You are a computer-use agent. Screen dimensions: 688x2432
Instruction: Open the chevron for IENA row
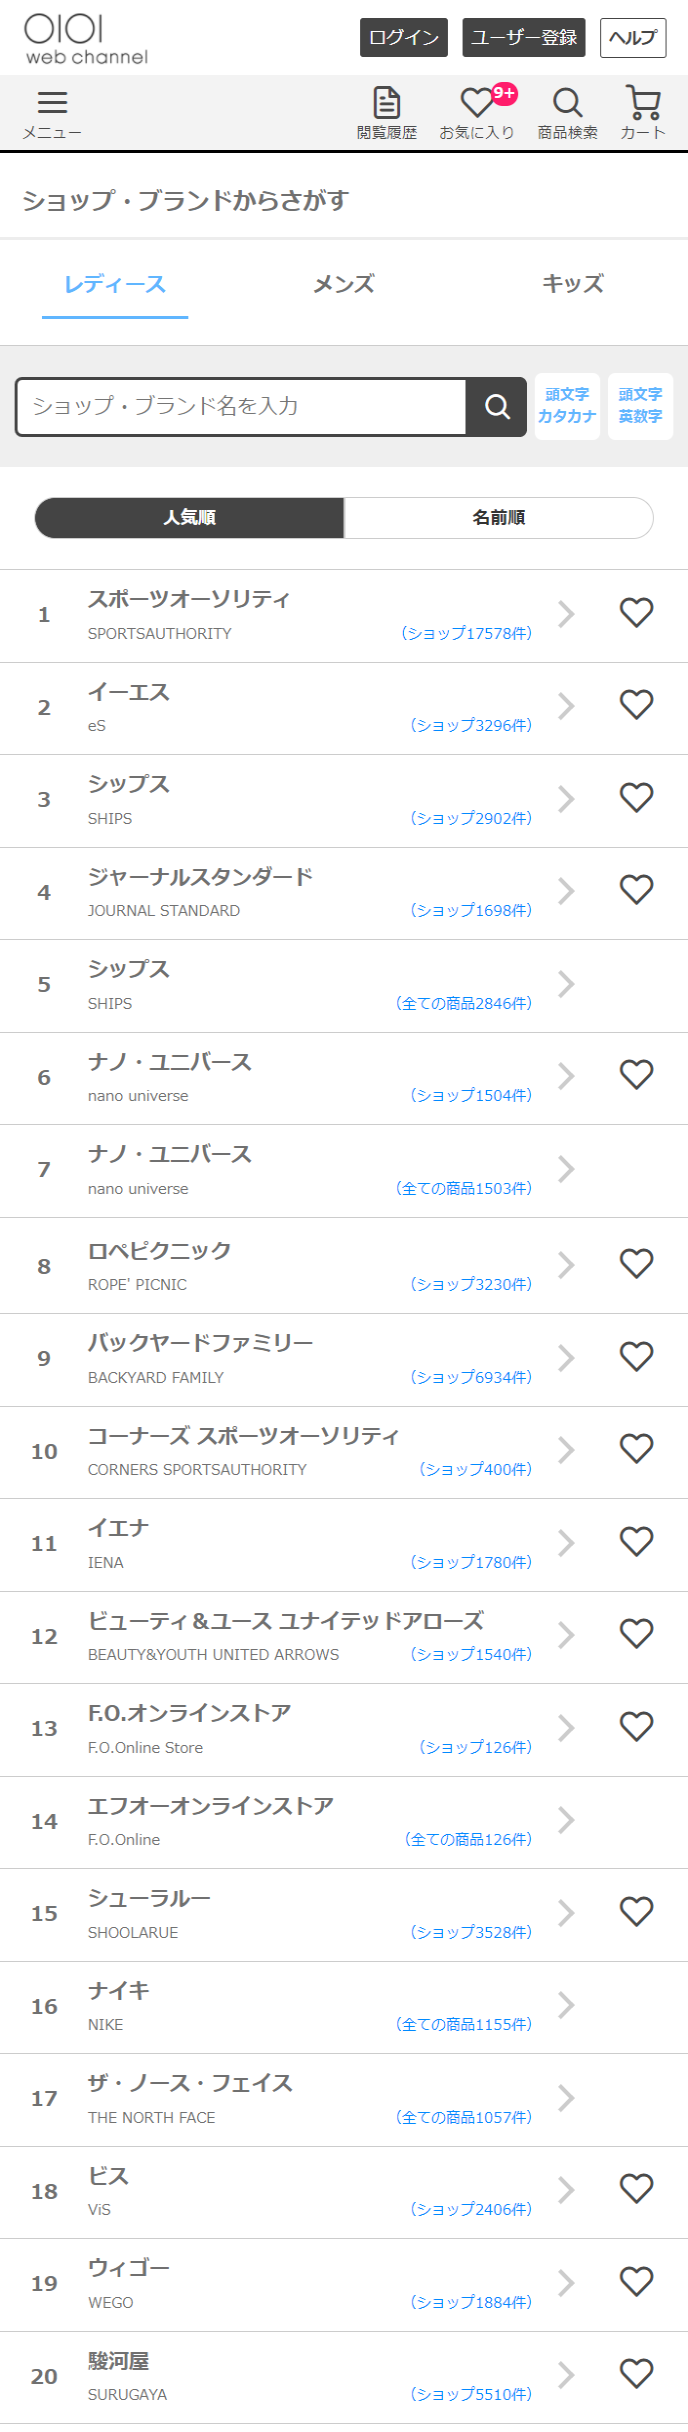pos(567,1542)
